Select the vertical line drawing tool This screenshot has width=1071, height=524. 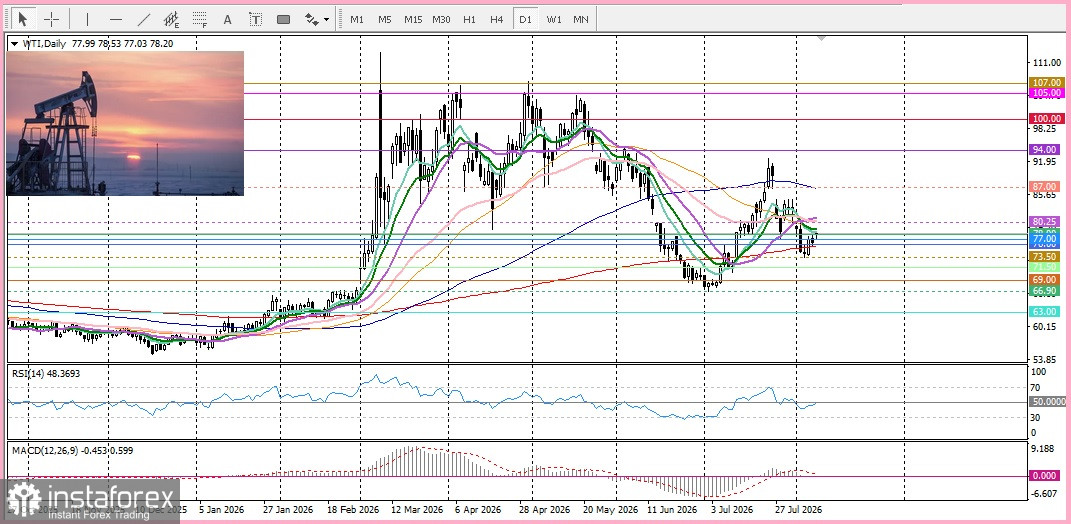point(87,19)
